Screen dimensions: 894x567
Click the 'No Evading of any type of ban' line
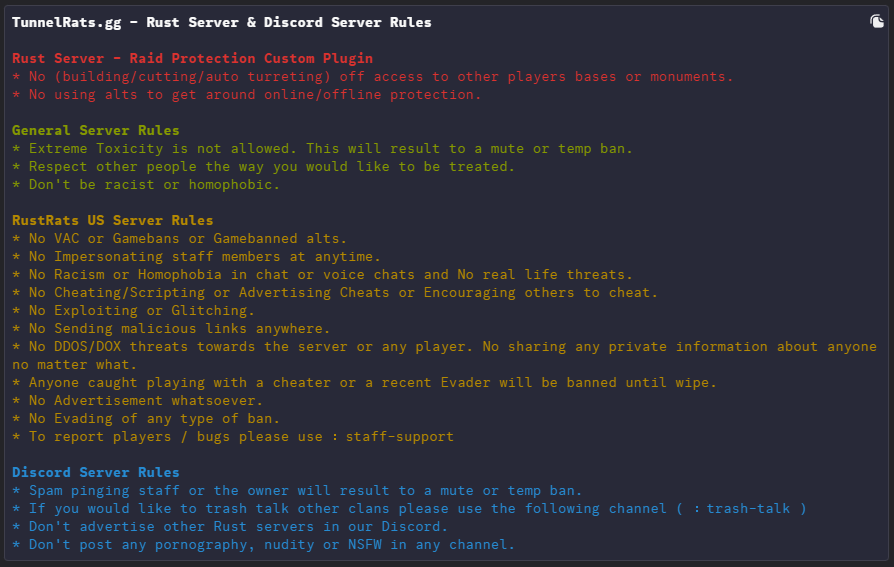tap(146, 419)
